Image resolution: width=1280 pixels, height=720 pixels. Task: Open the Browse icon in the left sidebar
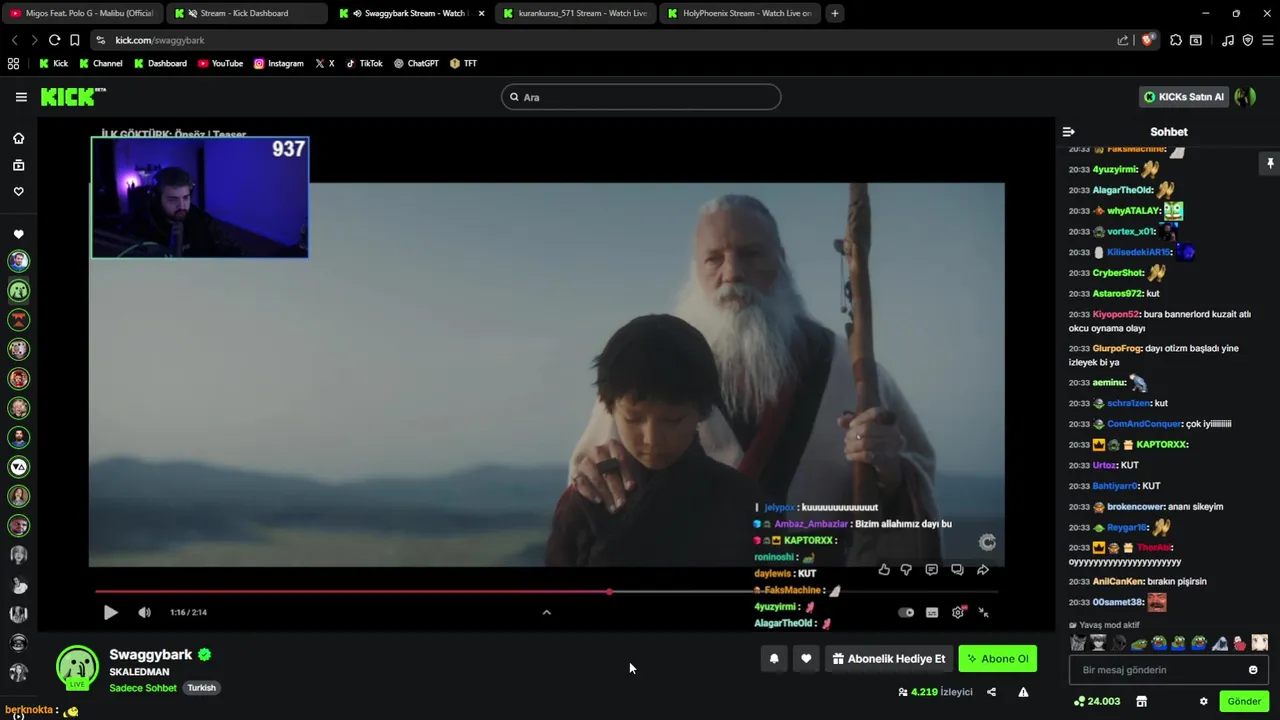click(18, 165)
